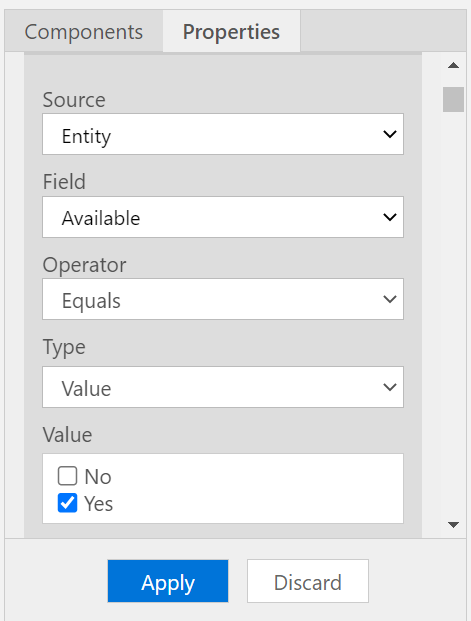Screen dimensions: 471x621
Task: Click the scrollbar up arrow
Action: pyautogui.click(x=453, y=66)
